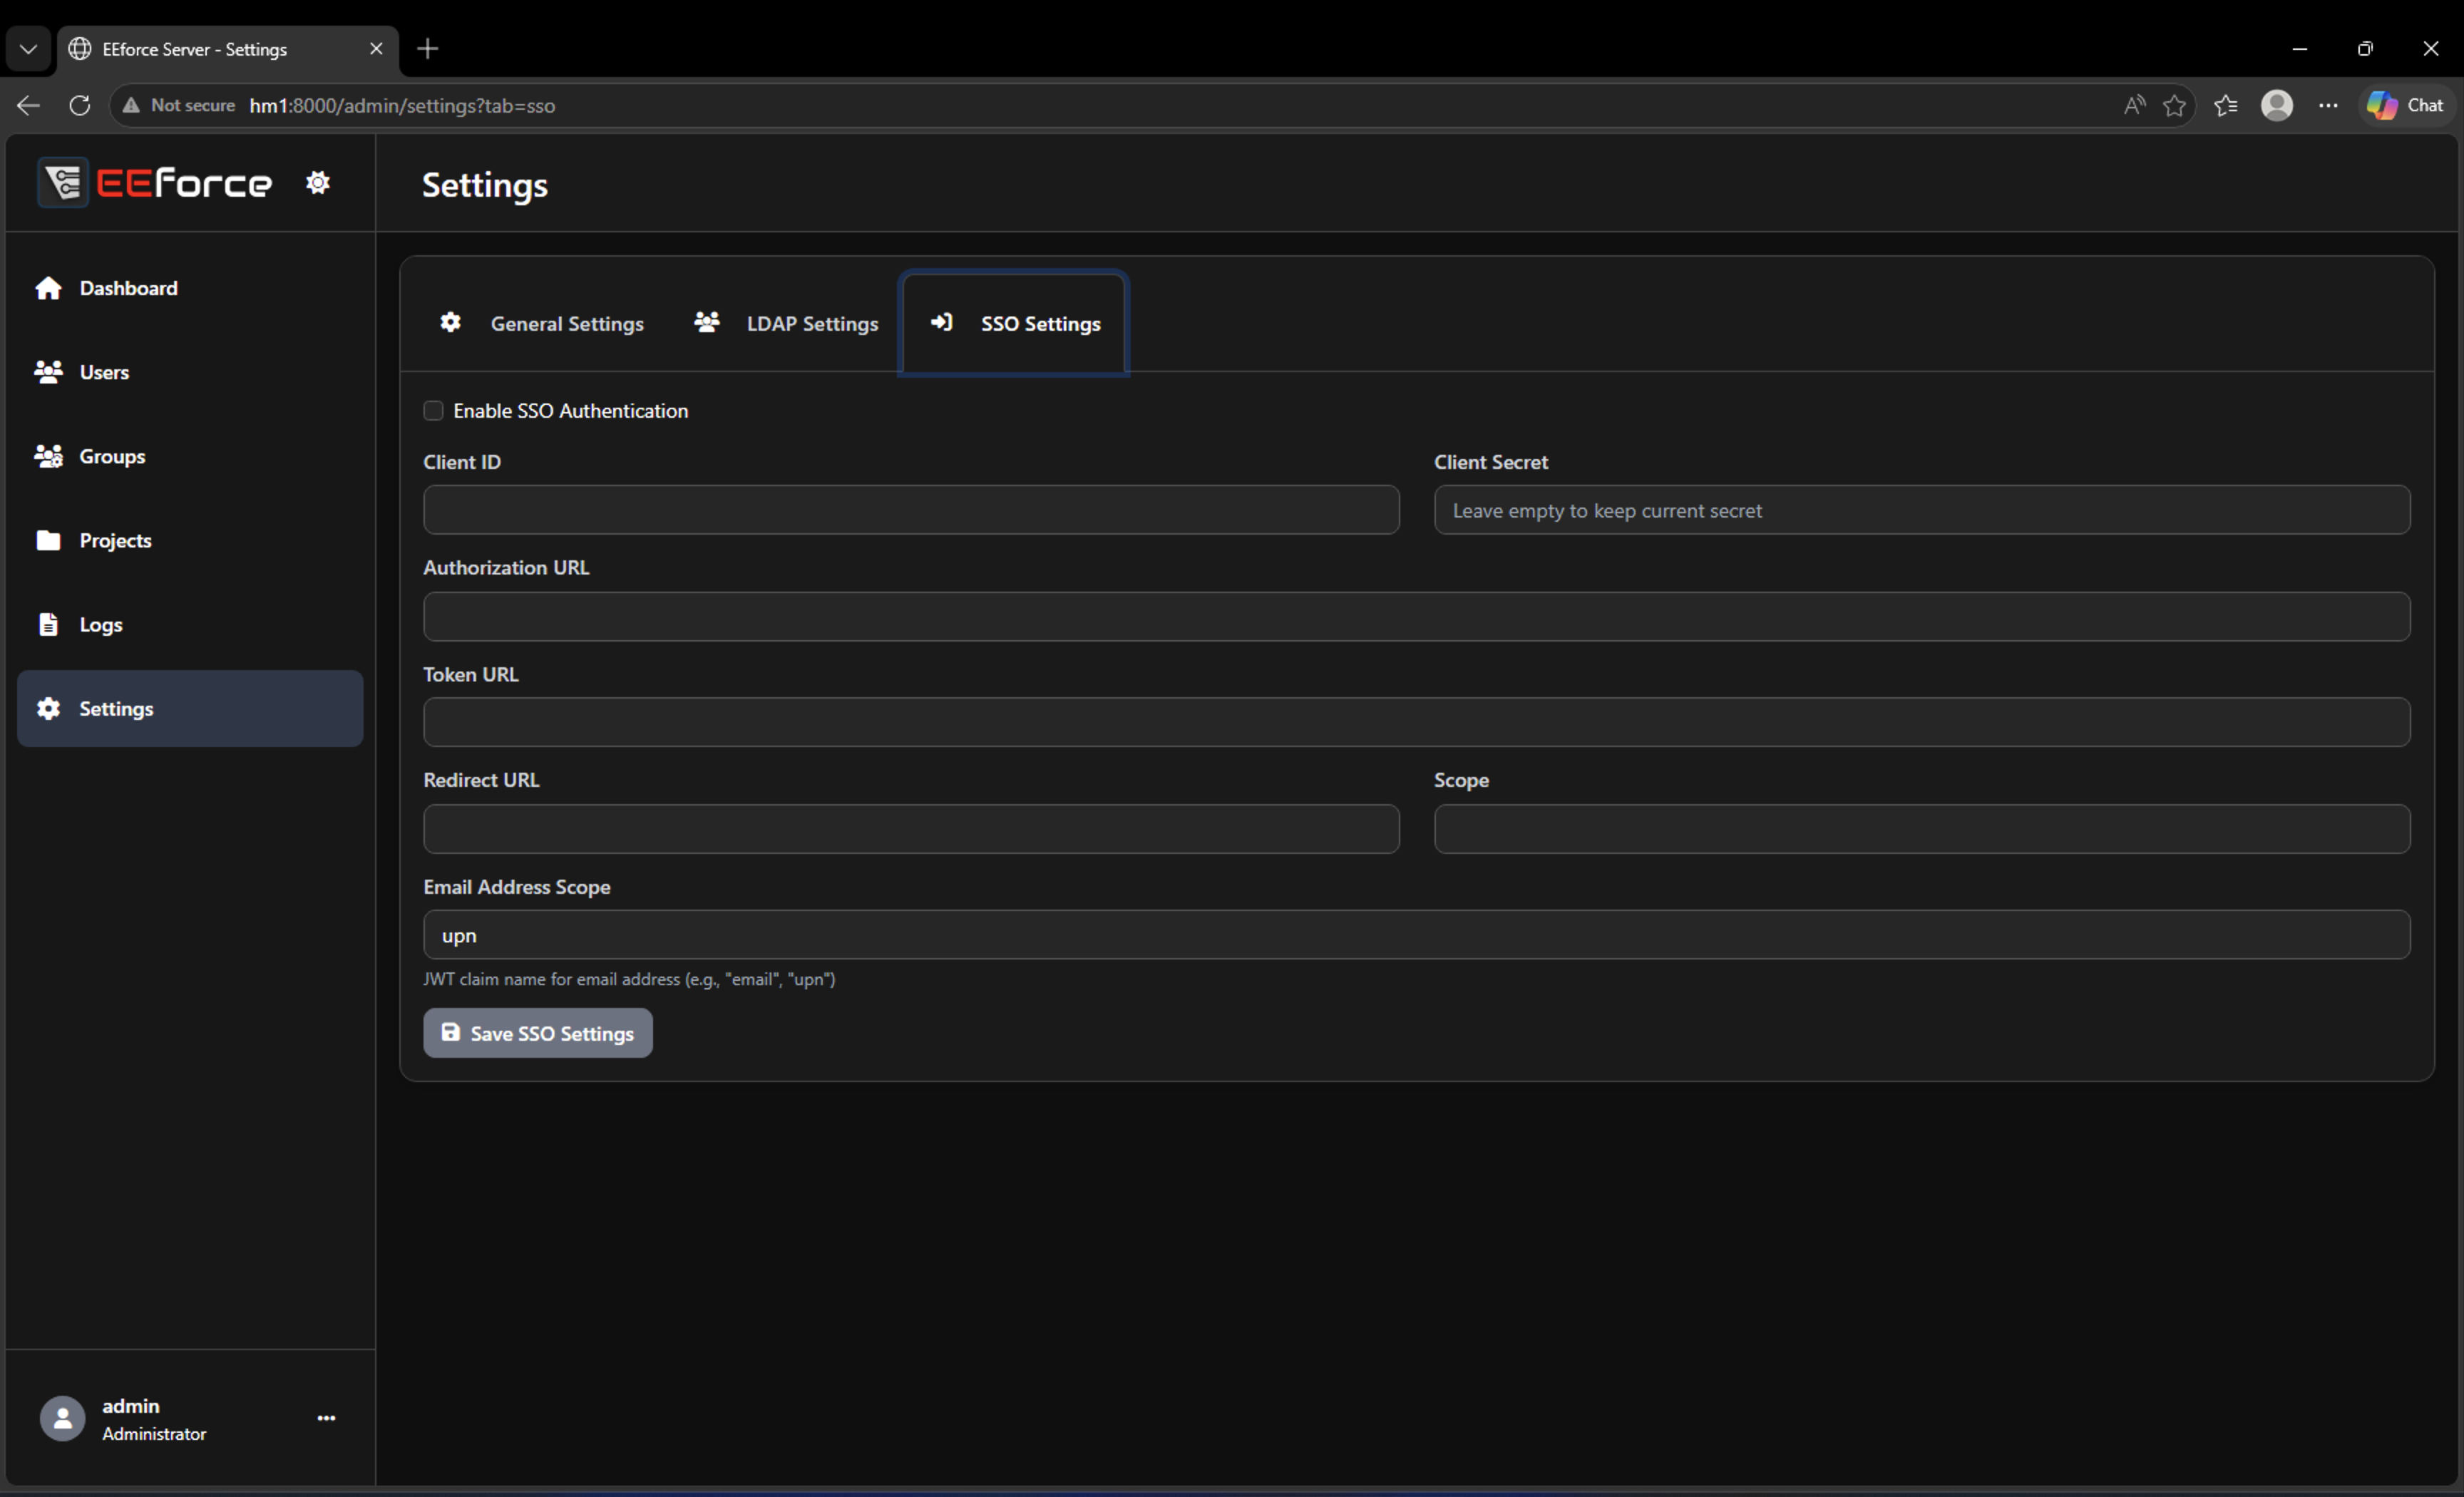2464x1497 pixels.
Task: Click the Logs document icon
Action: coord(48,624)
